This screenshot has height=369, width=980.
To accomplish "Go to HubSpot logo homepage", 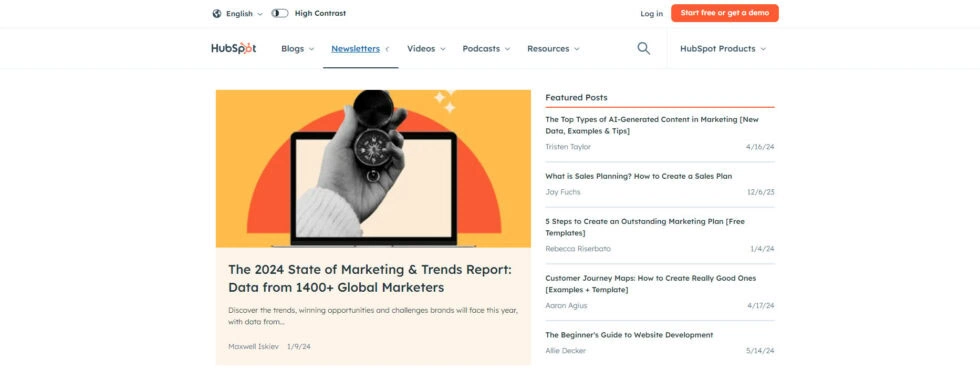I will [234, 48].
